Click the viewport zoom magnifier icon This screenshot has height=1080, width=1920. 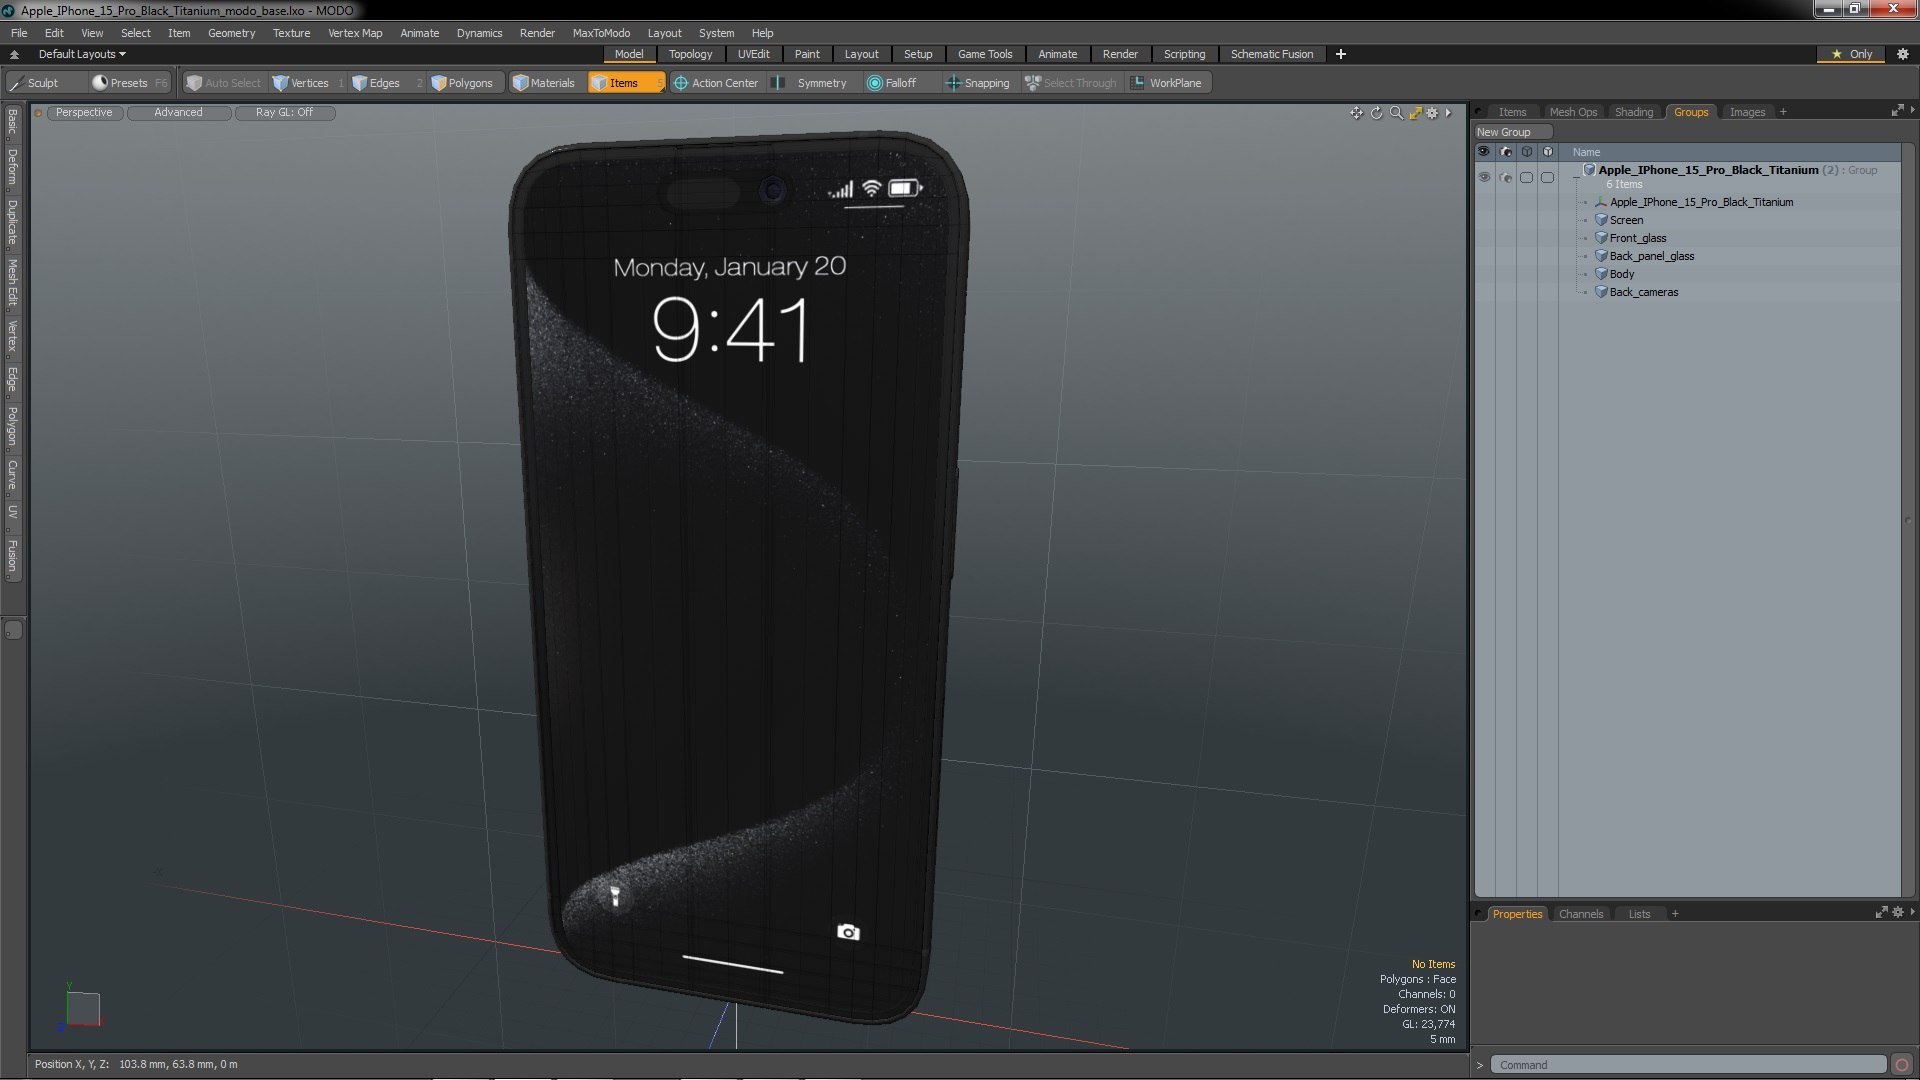1396,113
